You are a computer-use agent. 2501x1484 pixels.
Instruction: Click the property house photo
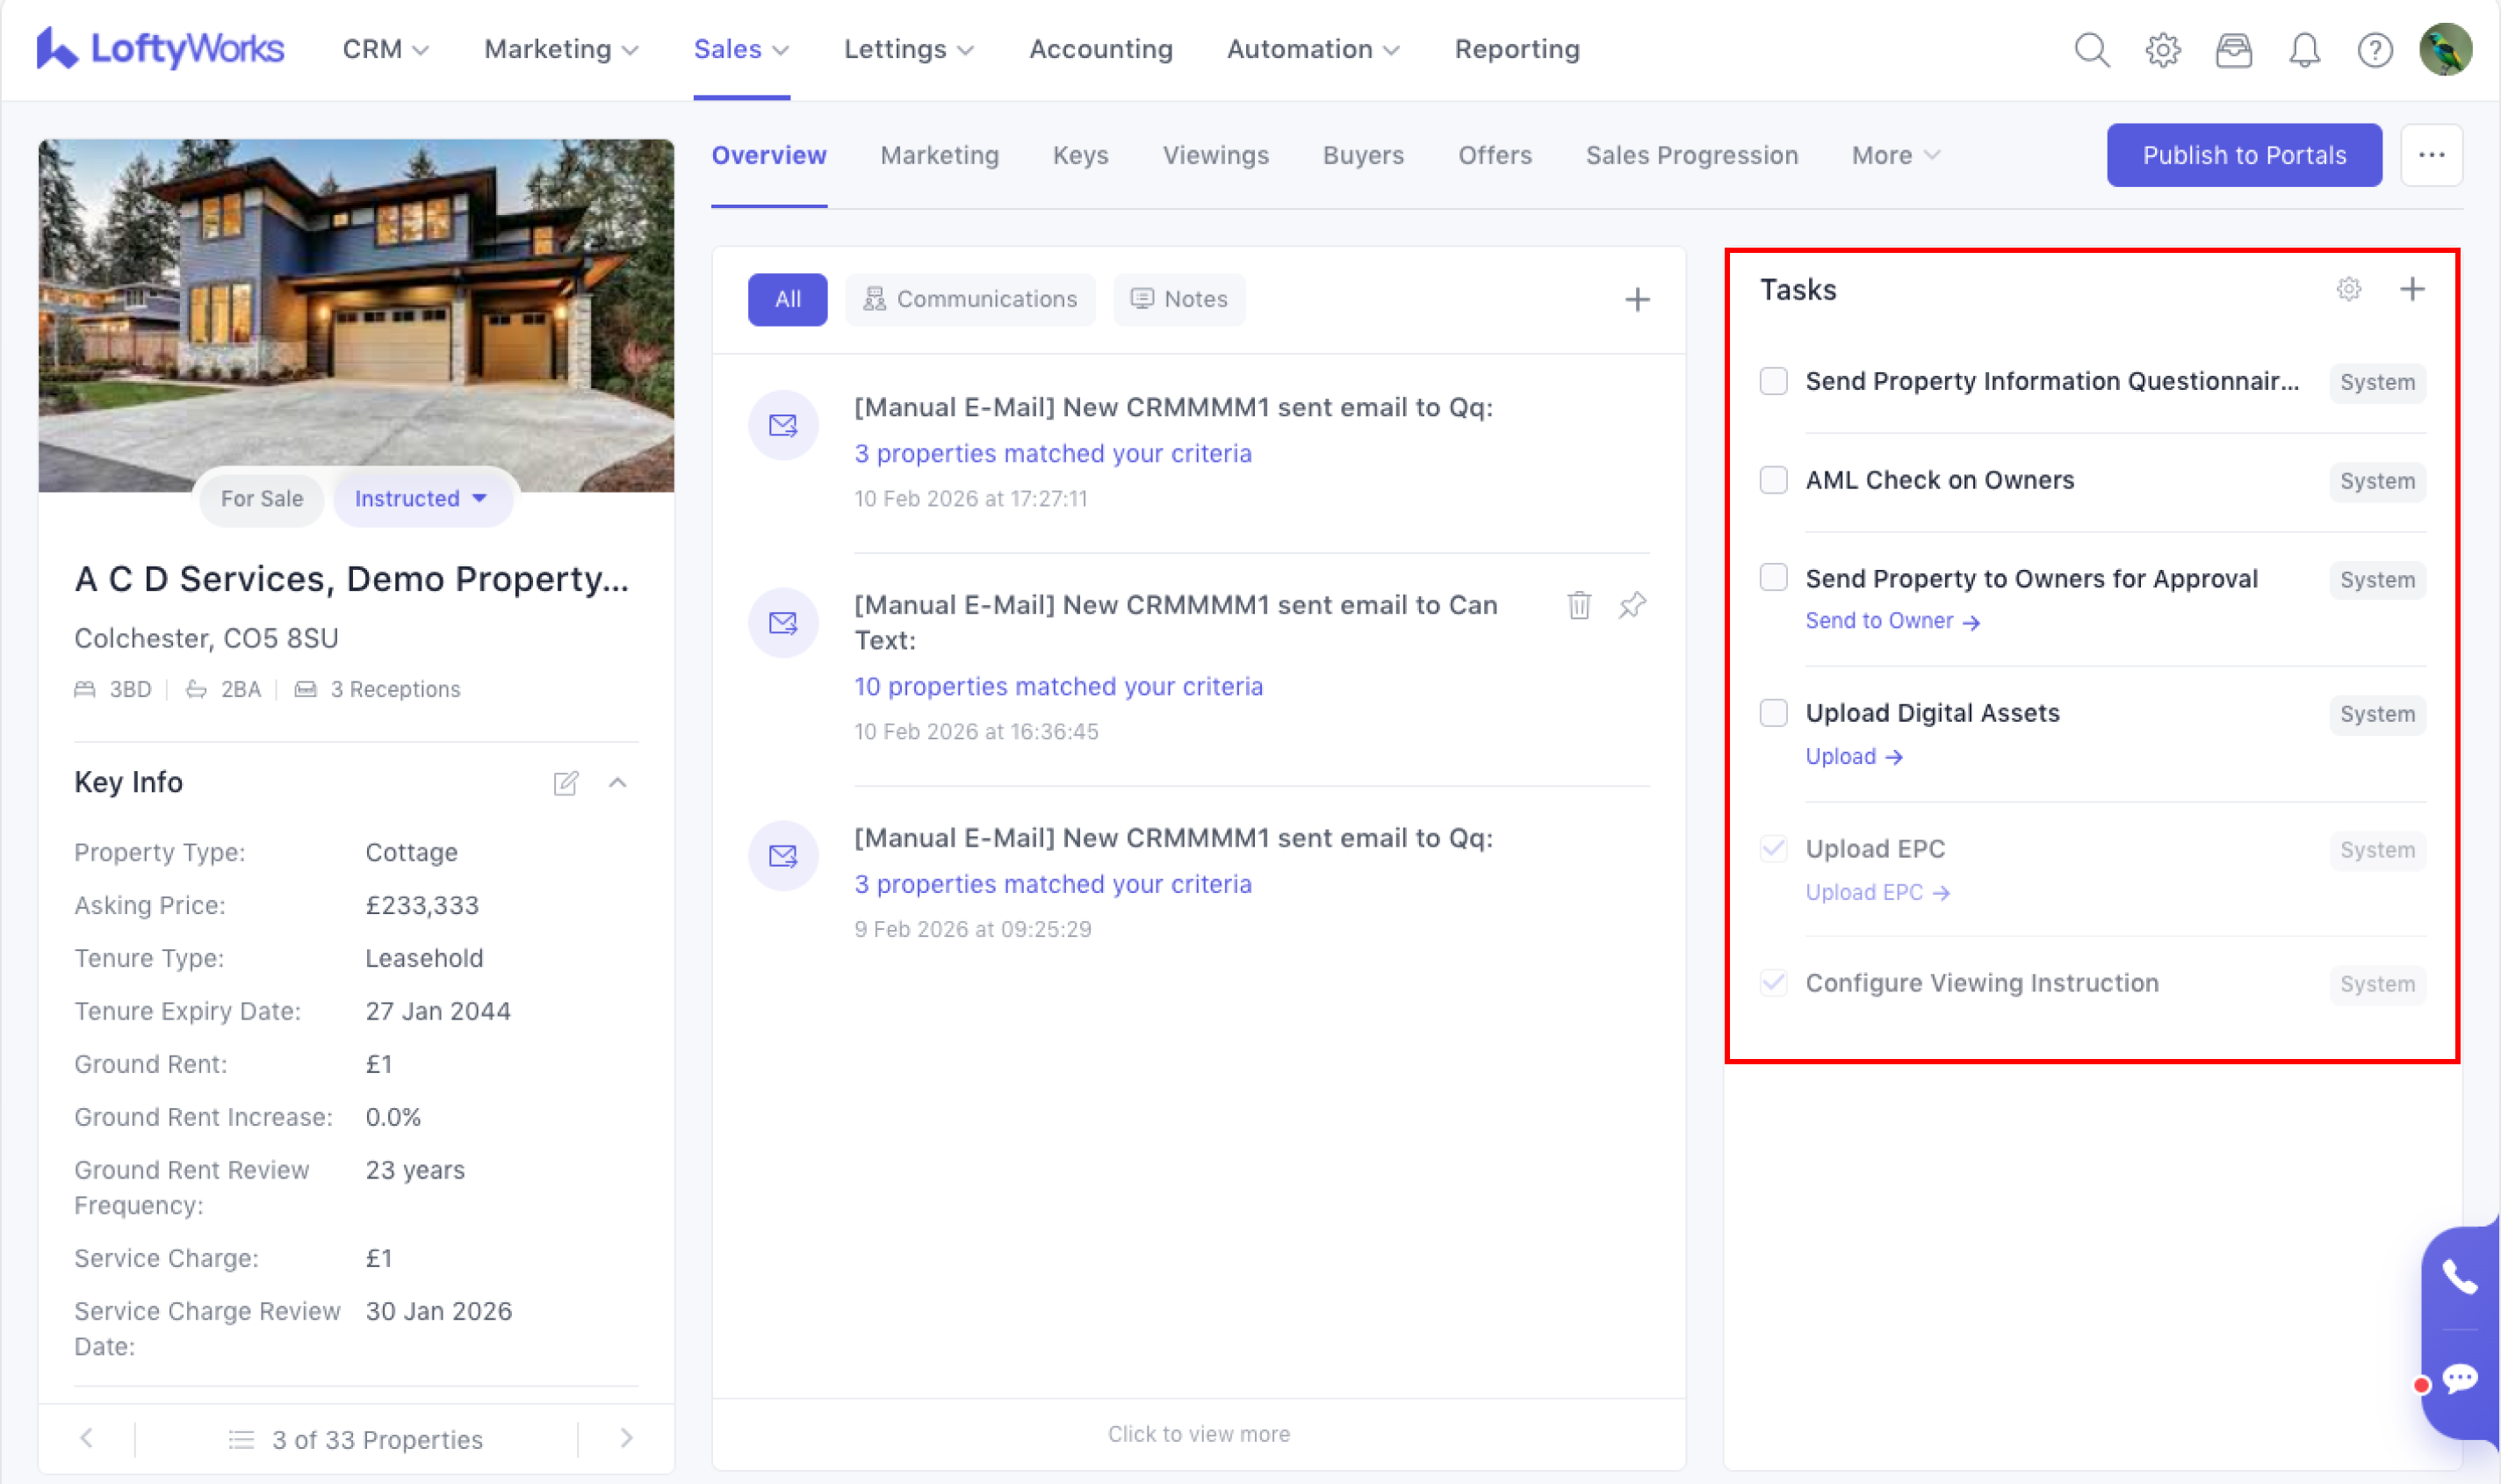pos(356,300)
